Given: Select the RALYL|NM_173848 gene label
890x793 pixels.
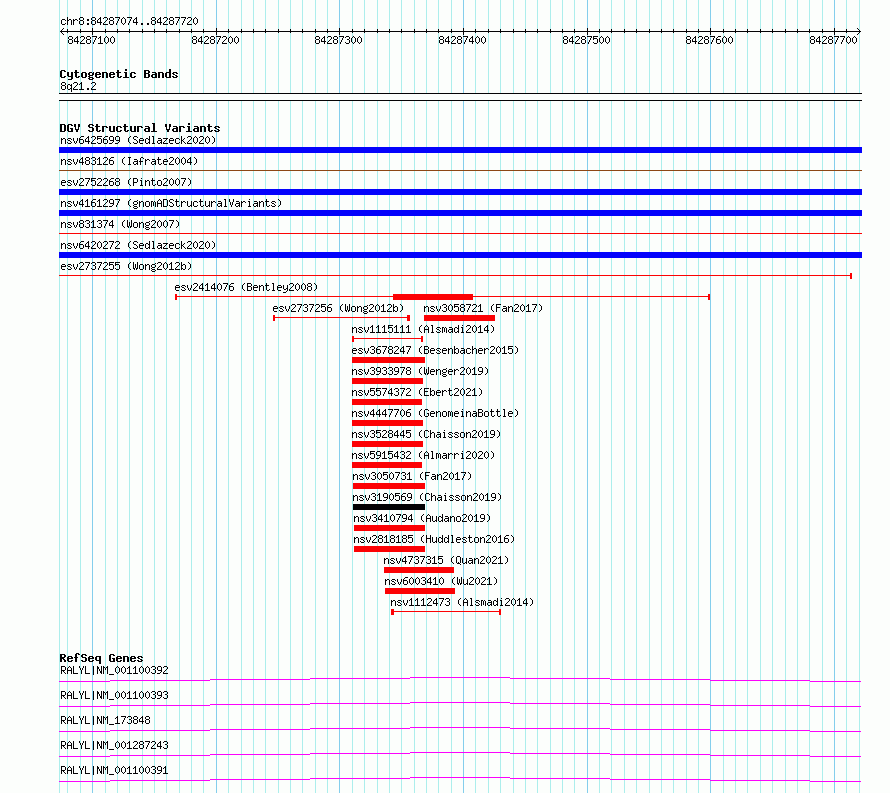Looking at the screenshot, I should 105,720.
